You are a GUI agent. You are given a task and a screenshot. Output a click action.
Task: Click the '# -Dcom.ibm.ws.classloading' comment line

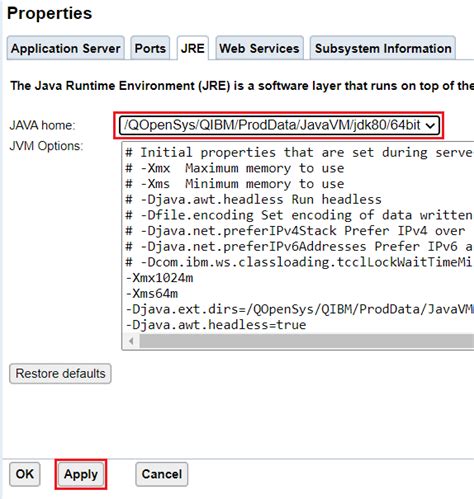coord(299,262)
